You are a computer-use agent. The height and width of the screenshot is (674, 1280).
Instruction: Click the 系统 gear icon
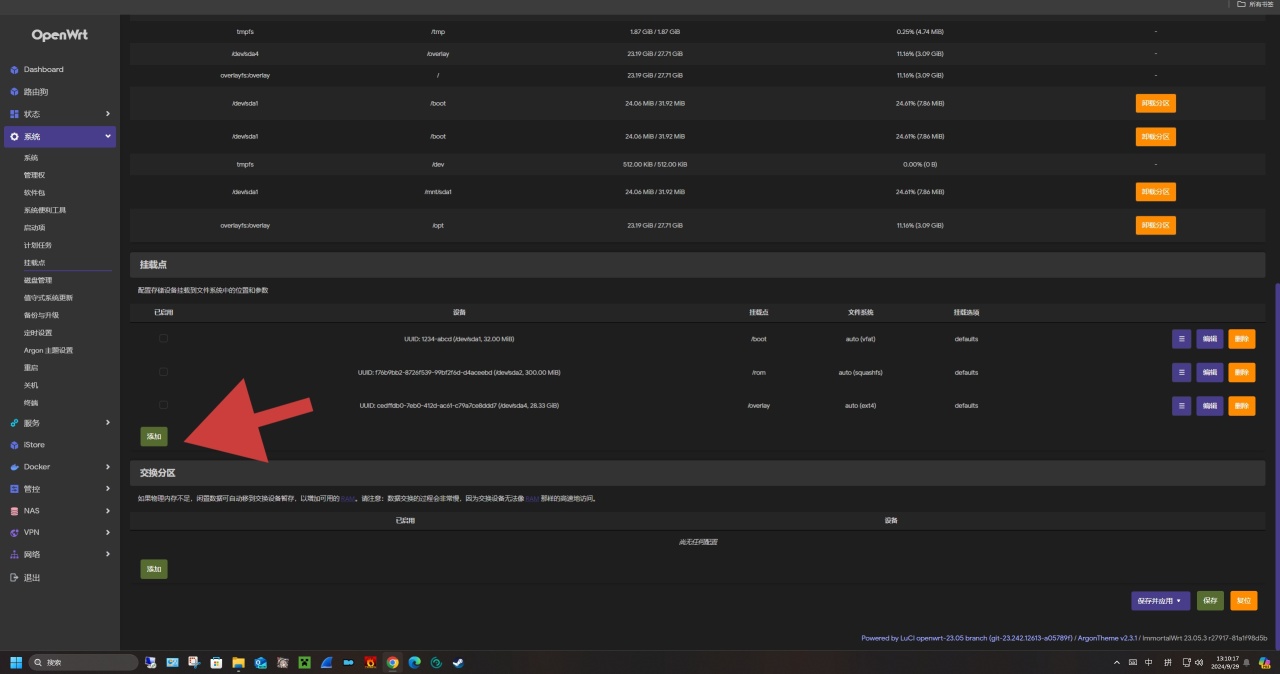14,136
